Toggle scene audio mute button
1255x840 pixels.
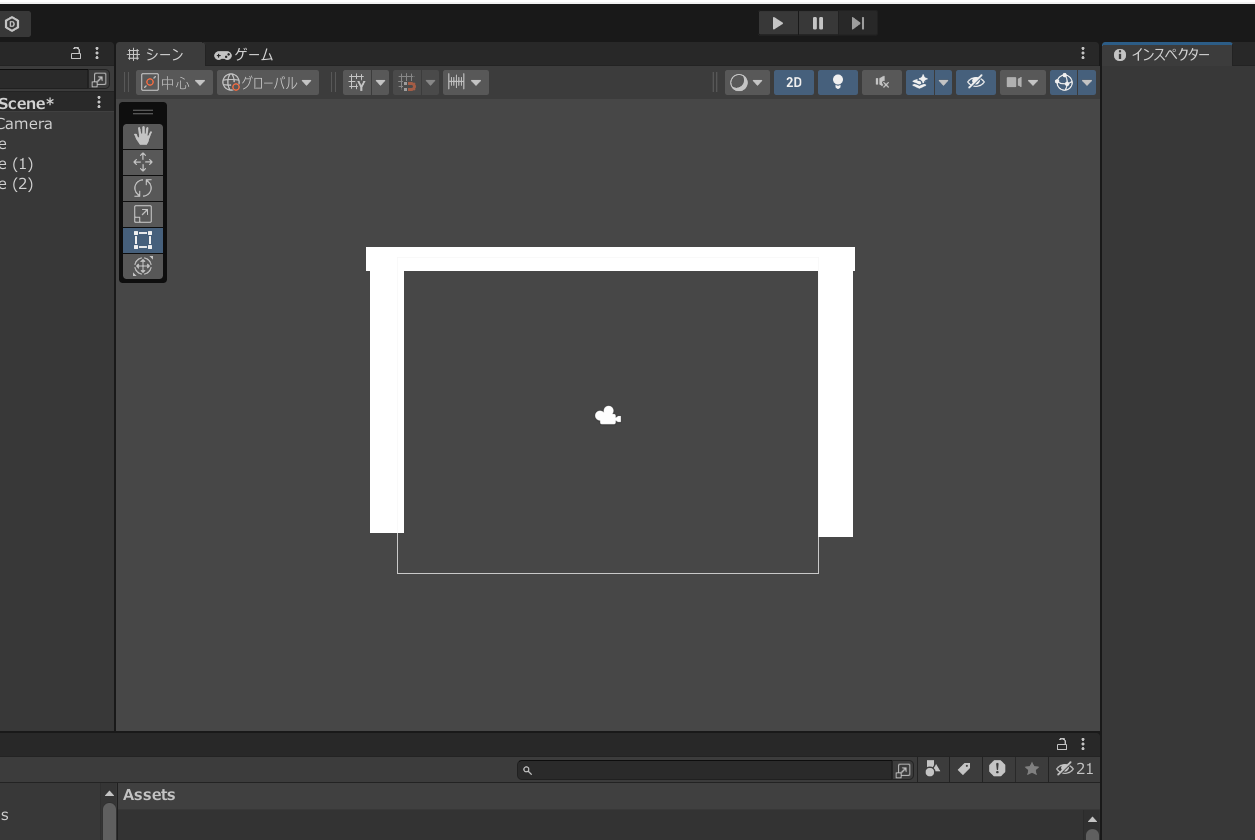[x=882, y=83]
